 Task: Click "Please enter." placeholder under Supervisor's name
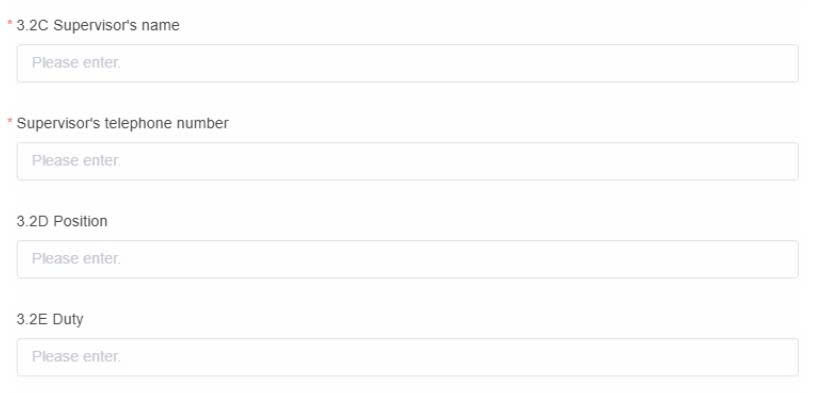point(76,63)
